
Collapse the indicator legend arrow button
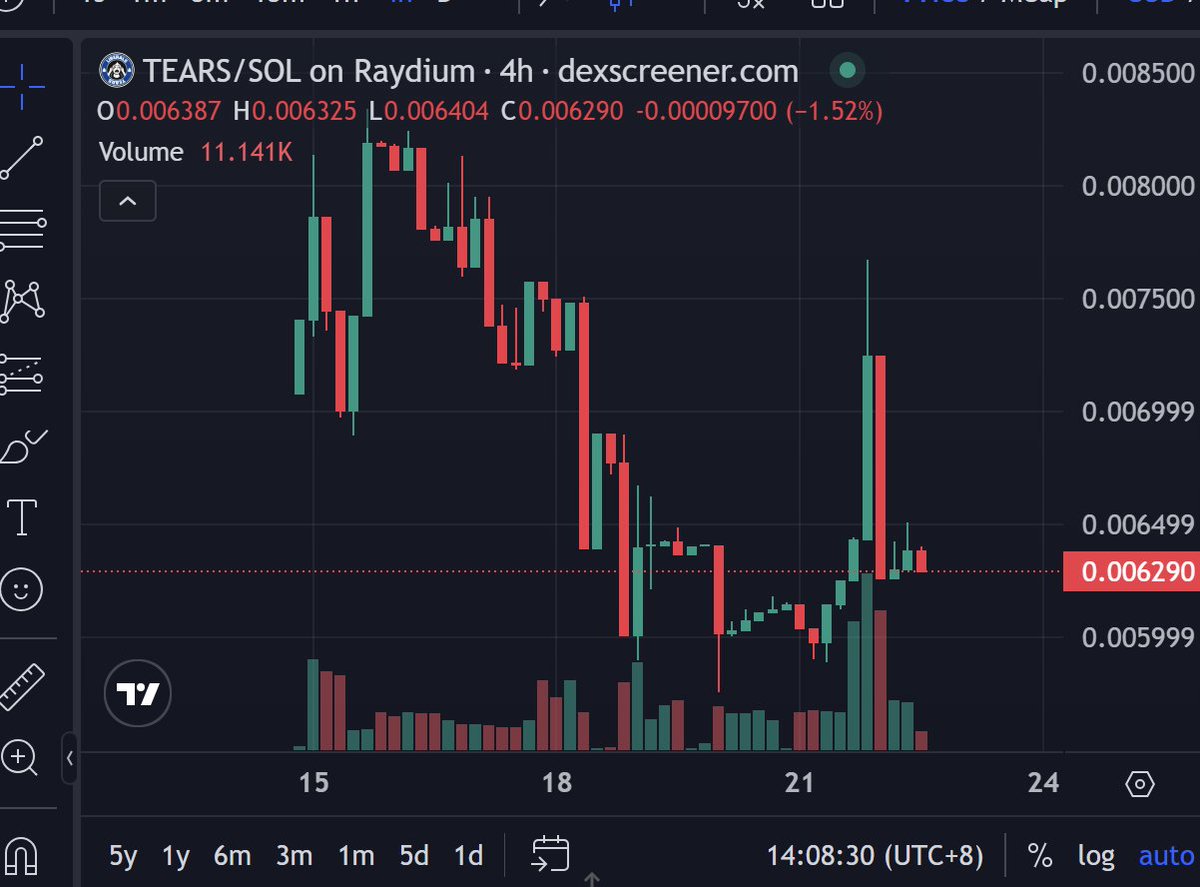coord(127,201)
